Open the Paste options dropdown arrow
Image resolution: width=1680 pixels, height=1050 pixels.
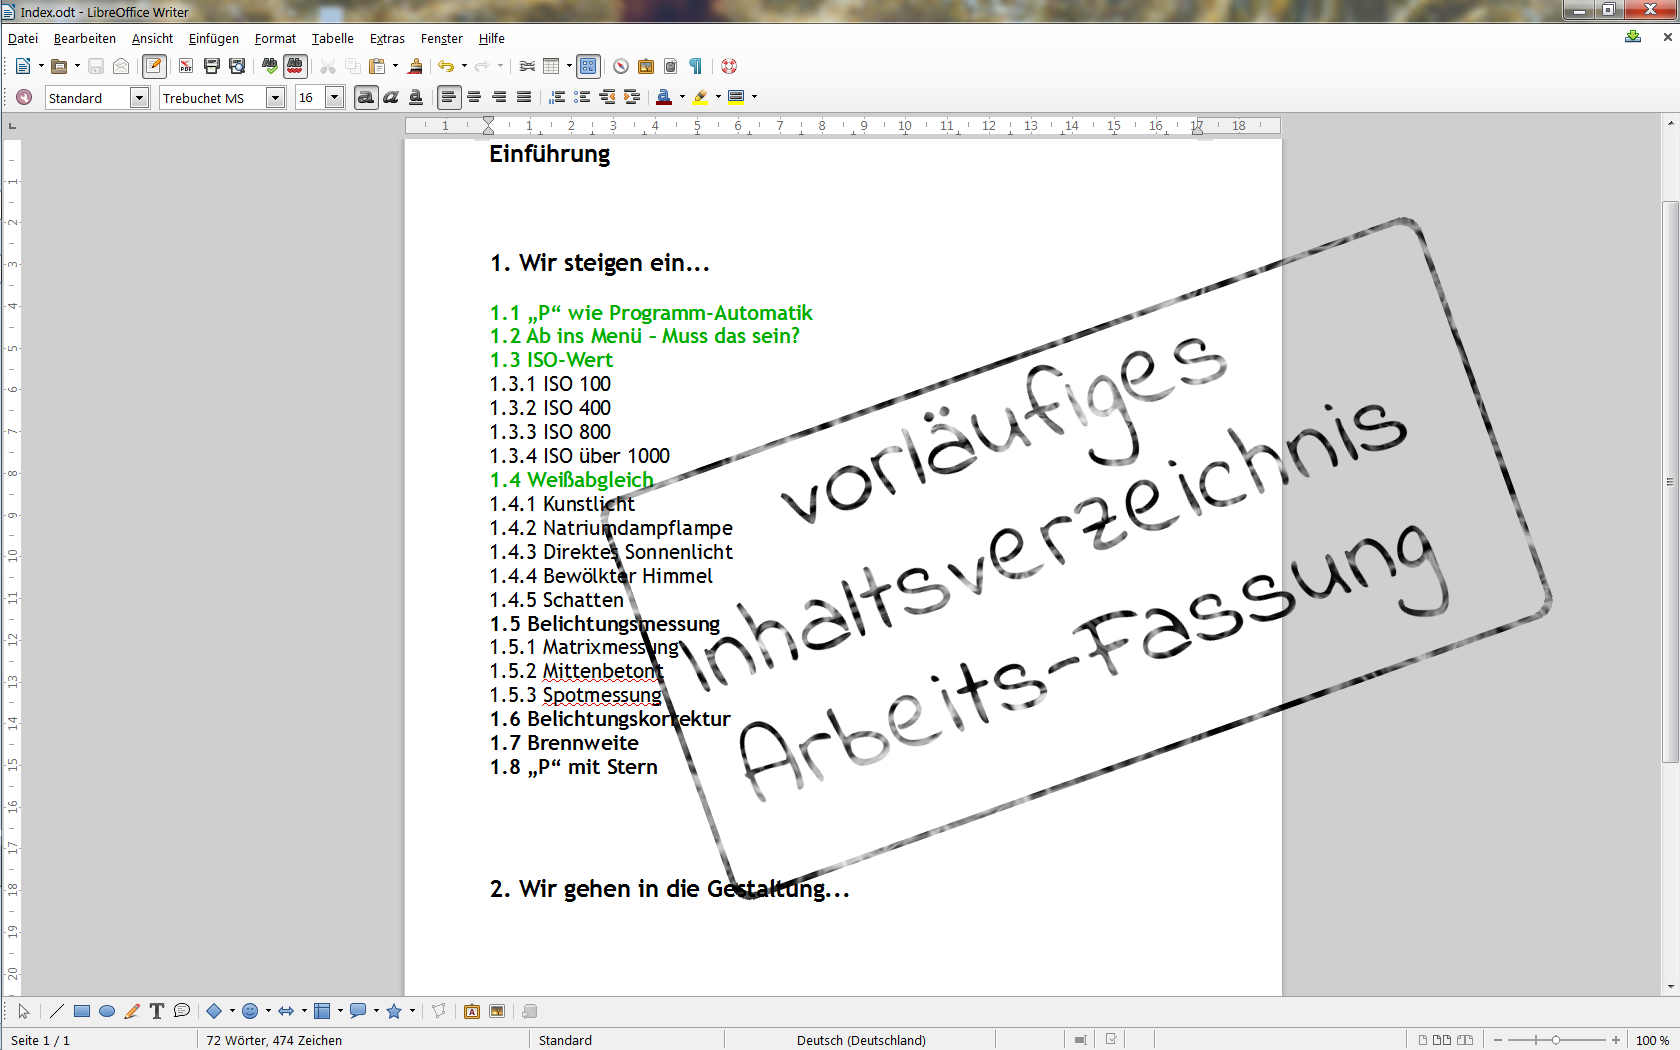(395, 66)
